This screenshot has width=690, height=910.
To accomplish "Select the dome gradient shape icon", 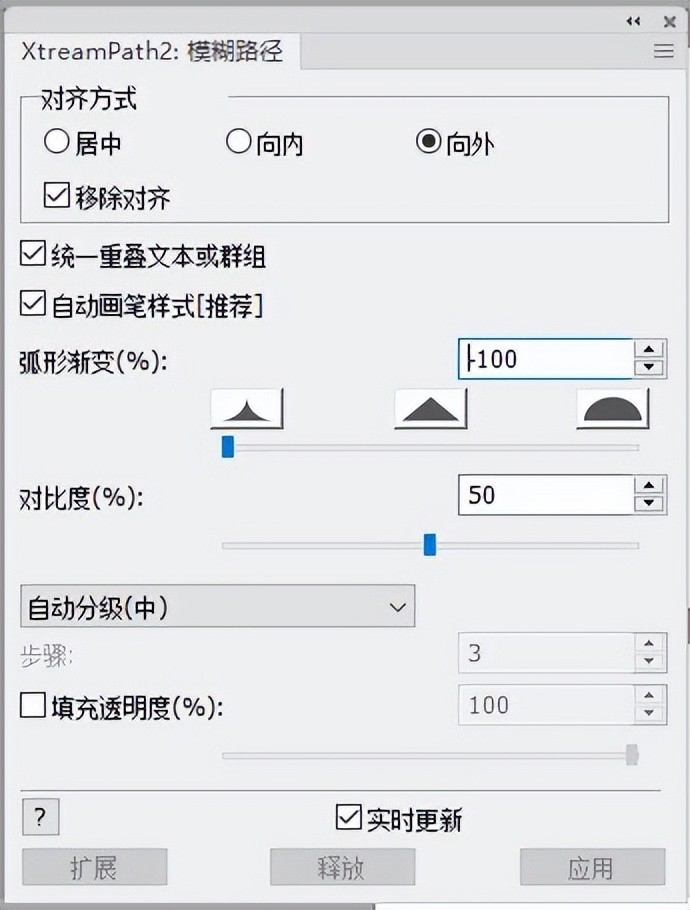I will pyautogui.click(x=612, y=409).
